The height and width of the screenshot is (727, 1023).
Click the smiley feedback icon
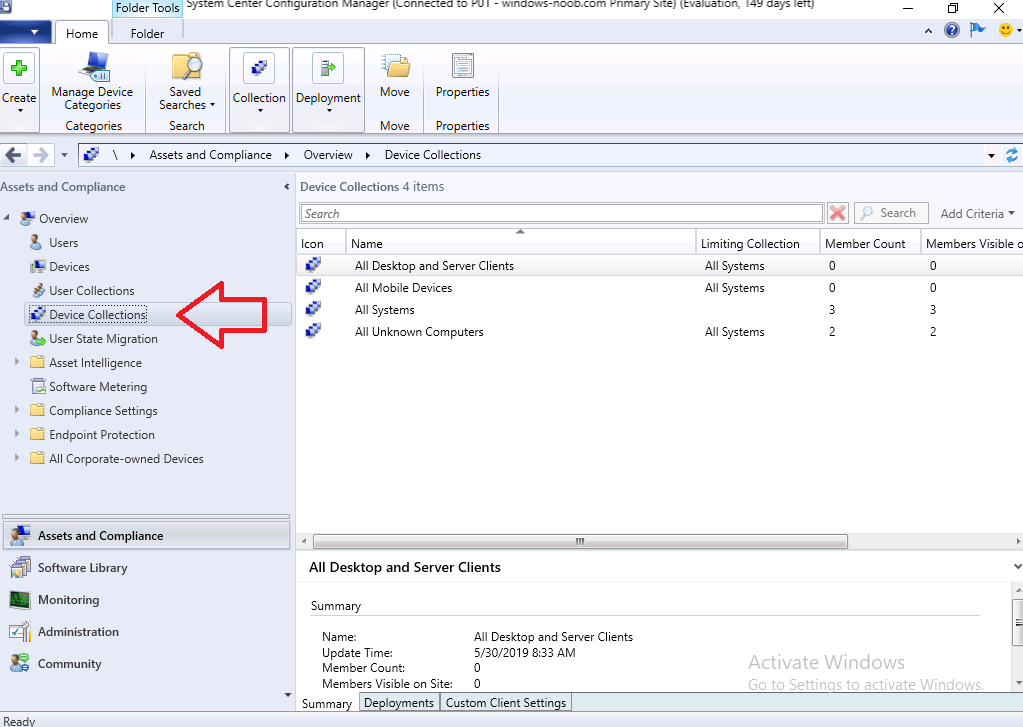pyautogui.click(x=1005, y=30)
